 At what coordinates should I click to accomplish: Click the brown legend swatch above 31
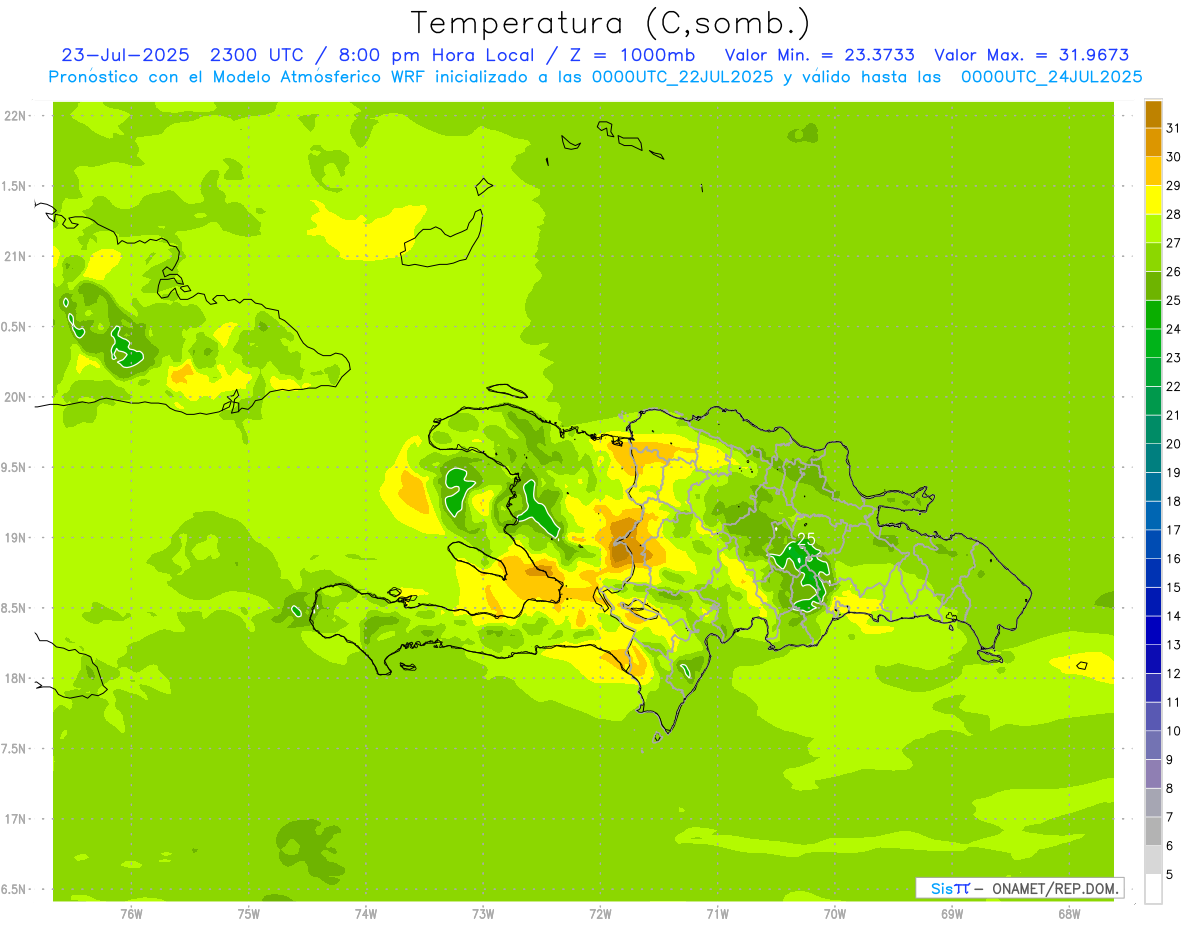click(x=1153, y=115)
